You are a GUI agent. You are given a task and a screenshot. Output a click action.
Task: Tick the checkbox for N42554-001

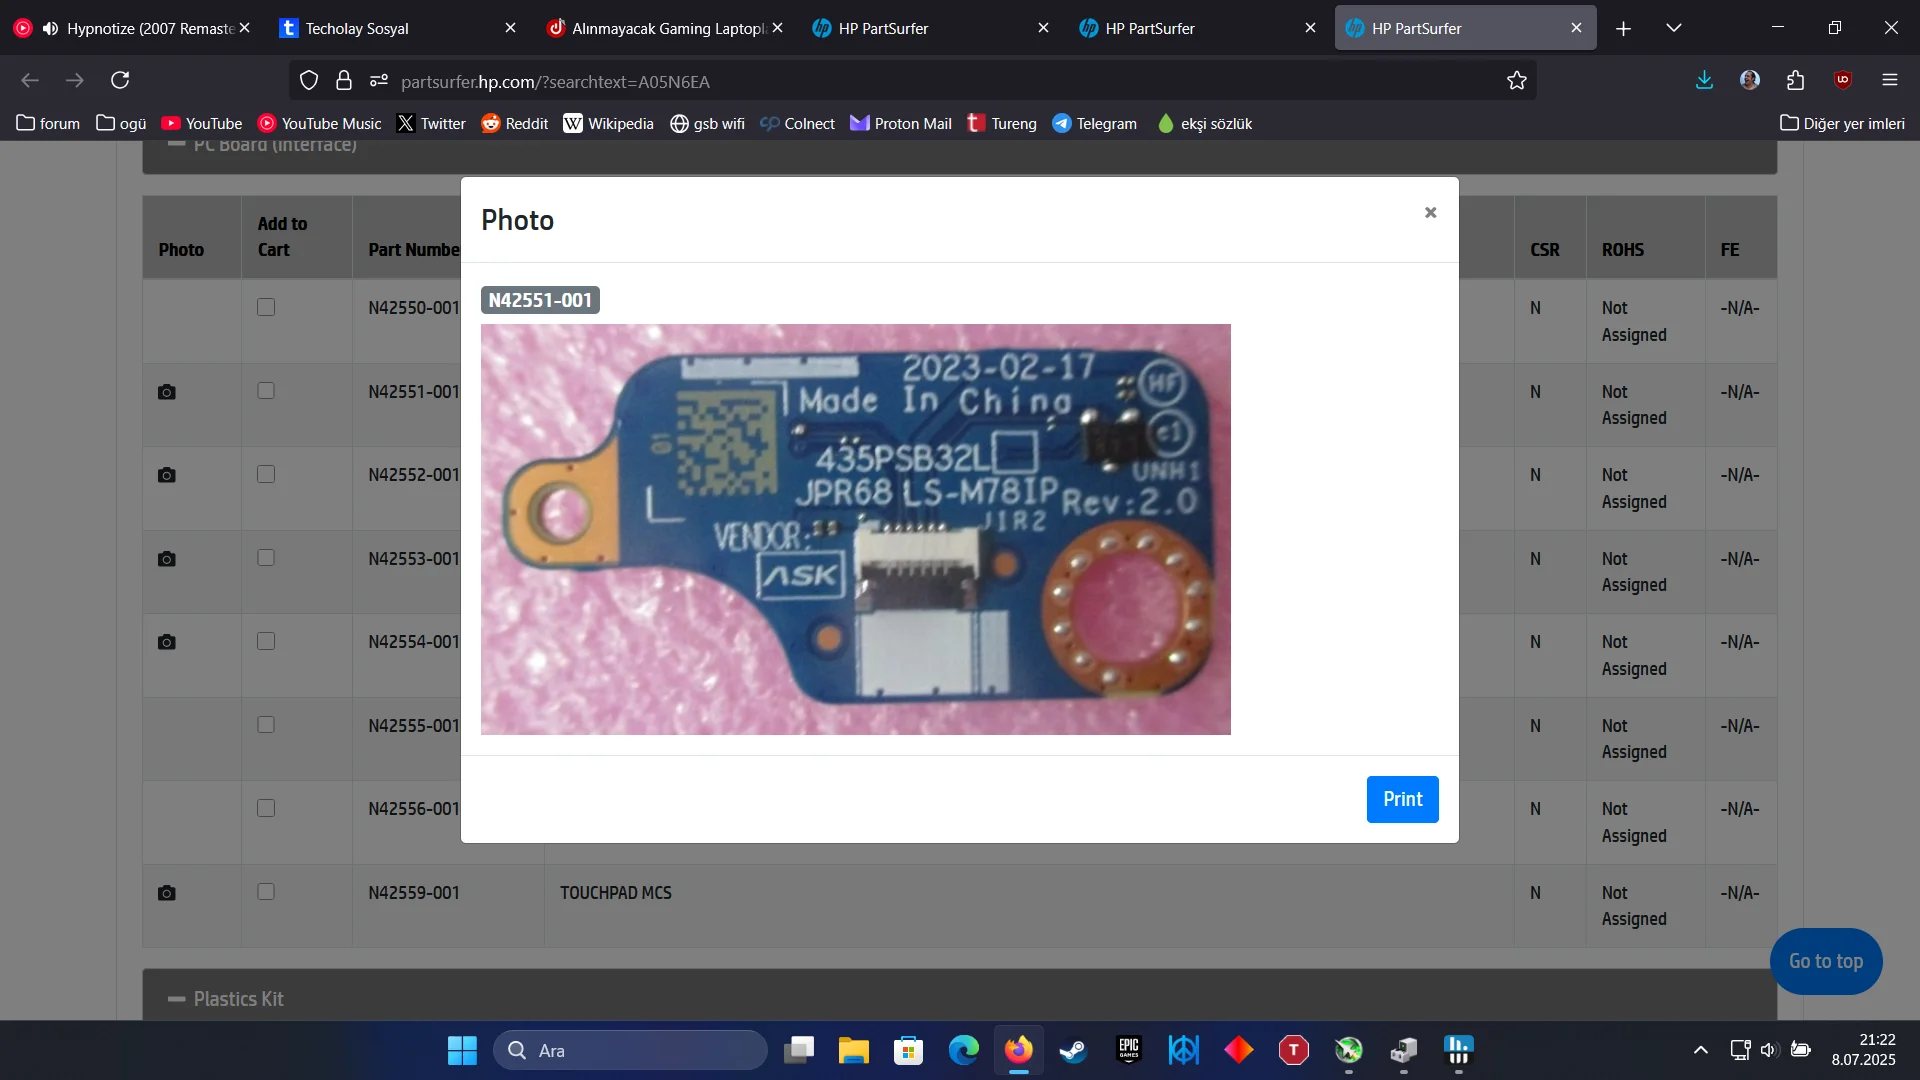point(266,641)
